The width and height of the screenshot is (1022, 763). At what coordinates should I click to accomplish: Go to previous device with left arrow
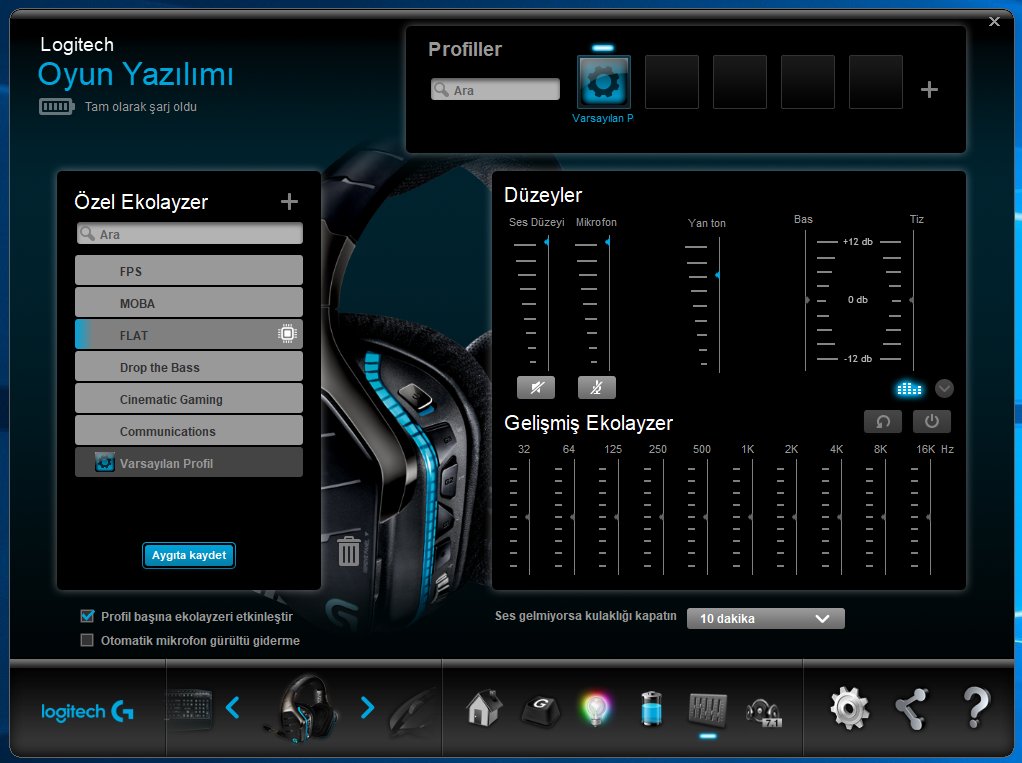point(233,708)
